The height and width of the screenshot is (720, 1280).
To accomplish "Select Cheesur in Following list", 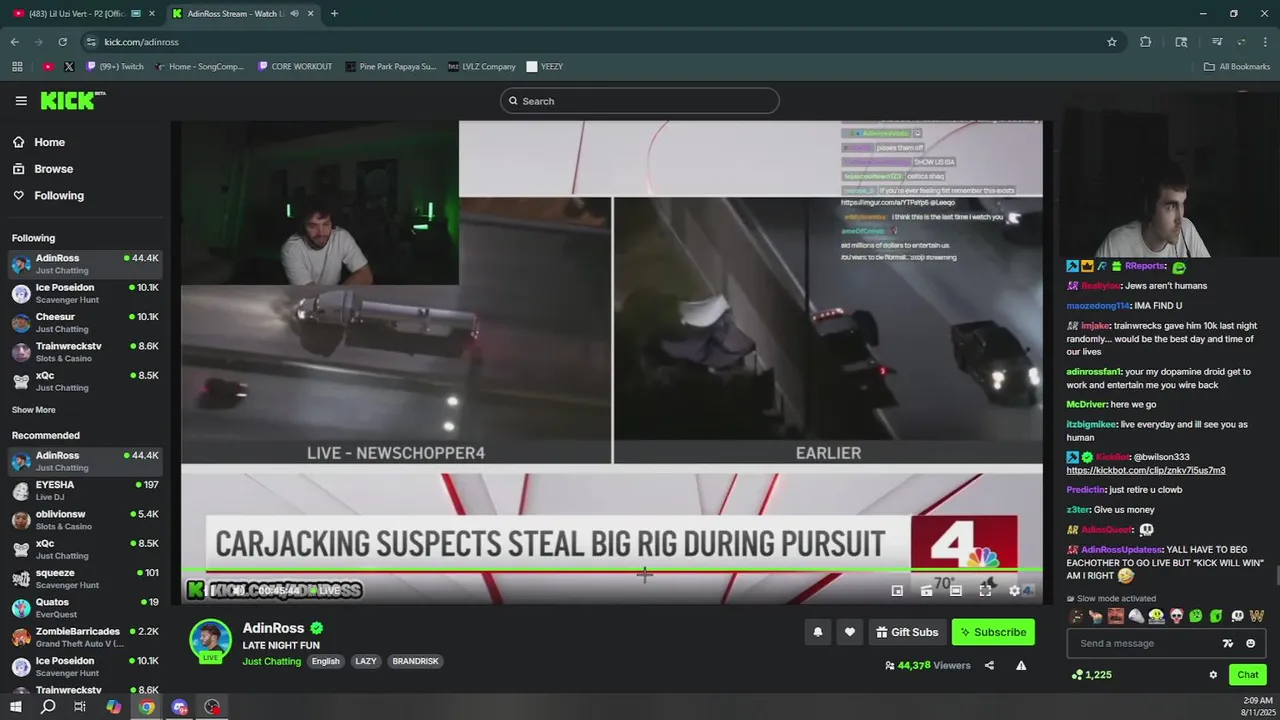I will click(85, 322).
